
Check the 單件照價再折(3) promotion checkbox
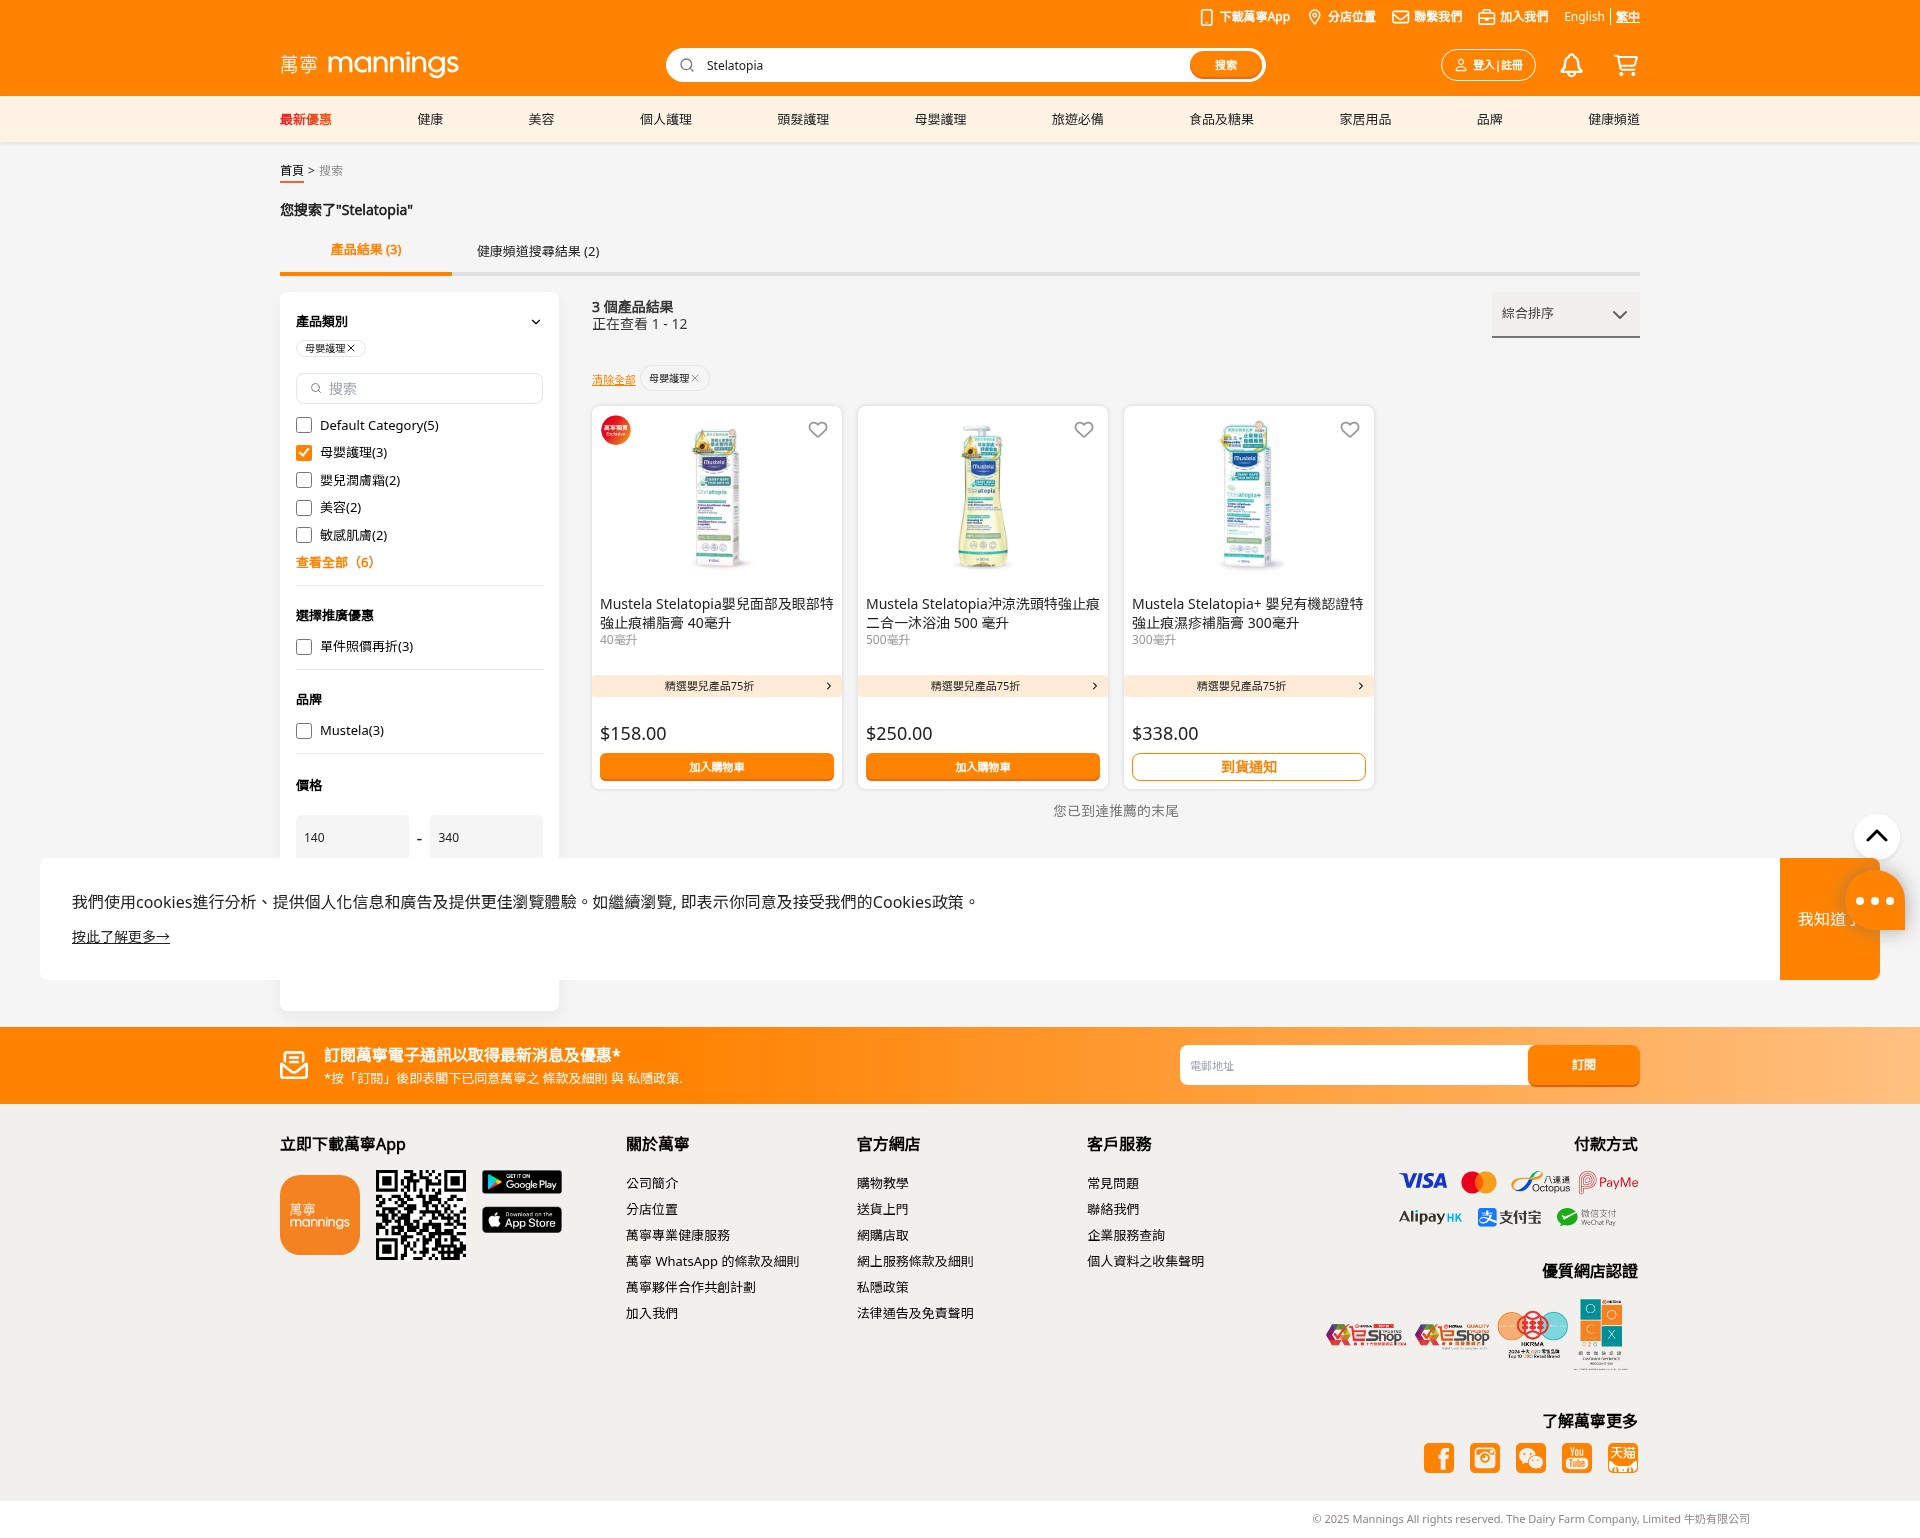tap(304, 647)
